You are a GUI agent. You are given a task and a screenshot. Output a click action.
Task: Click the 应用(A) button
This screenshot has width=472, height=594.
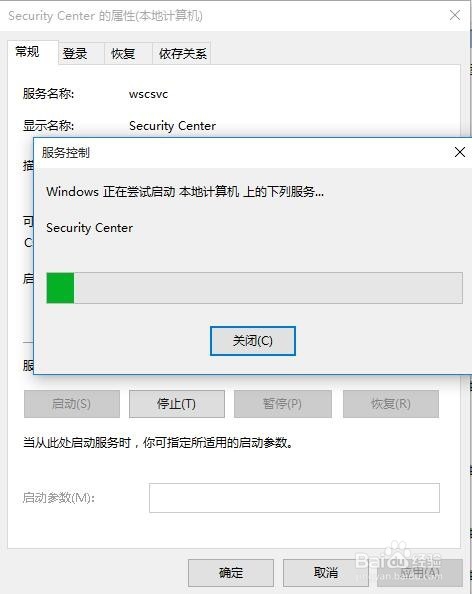(420, 572)
